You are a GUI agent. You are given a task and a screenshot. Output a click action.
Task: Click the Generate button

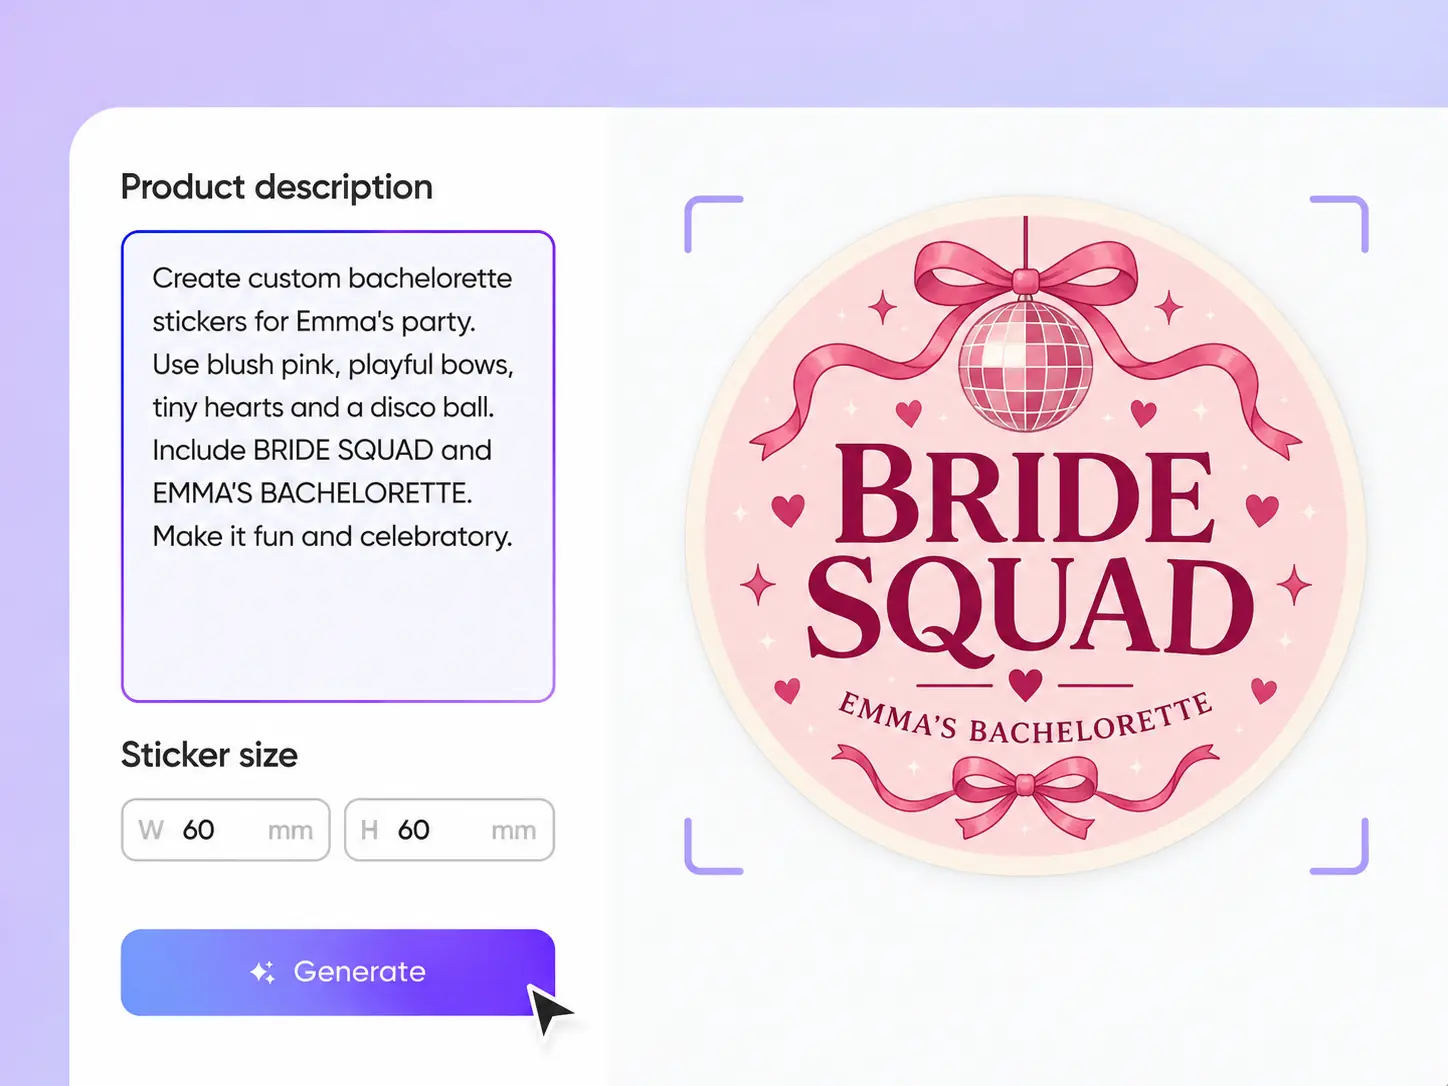coord(338,972)
